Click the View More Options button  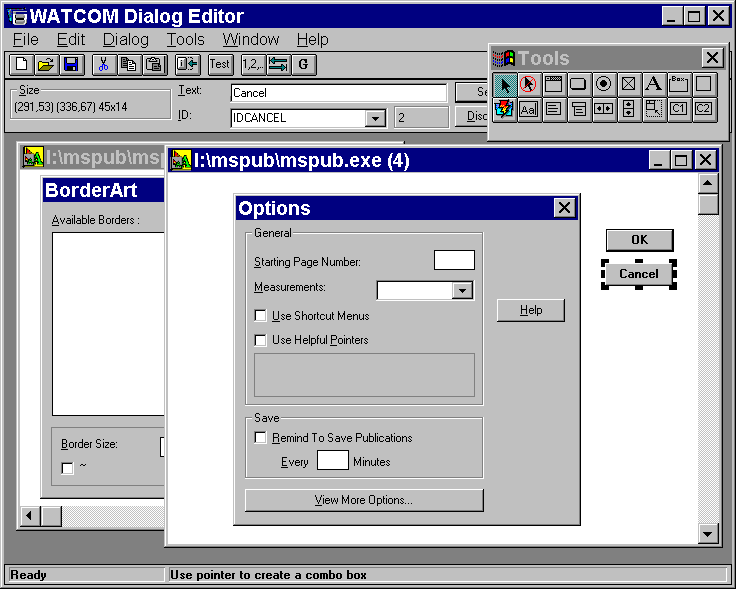[x=364, y=500]
